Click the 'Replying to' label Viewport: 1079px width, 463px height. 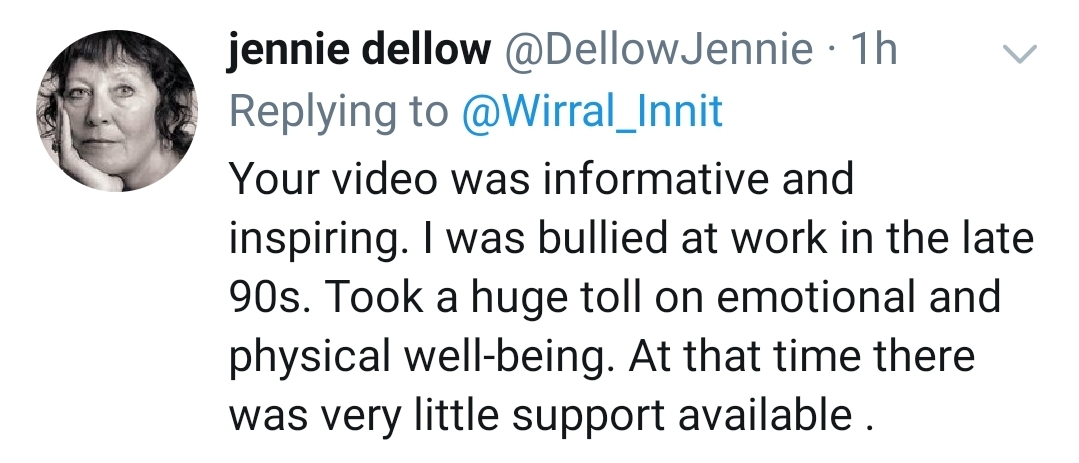(x=339, y=111)
